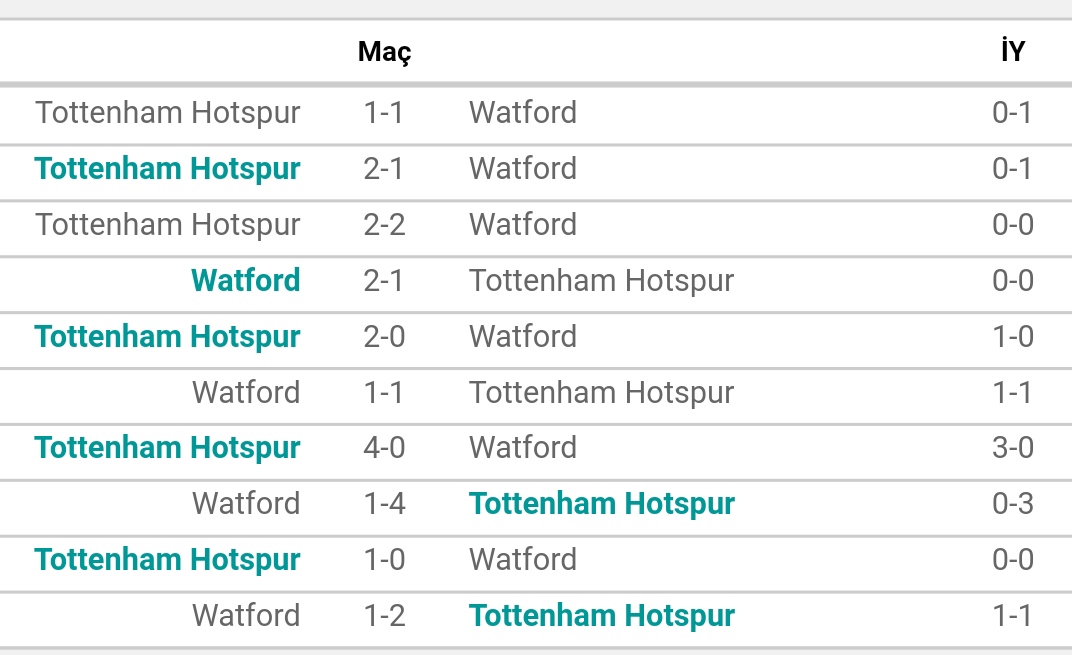This screenshot has height=655, width=1072.
Task: Click the İY column header
Action: [x=1013, y=51]
